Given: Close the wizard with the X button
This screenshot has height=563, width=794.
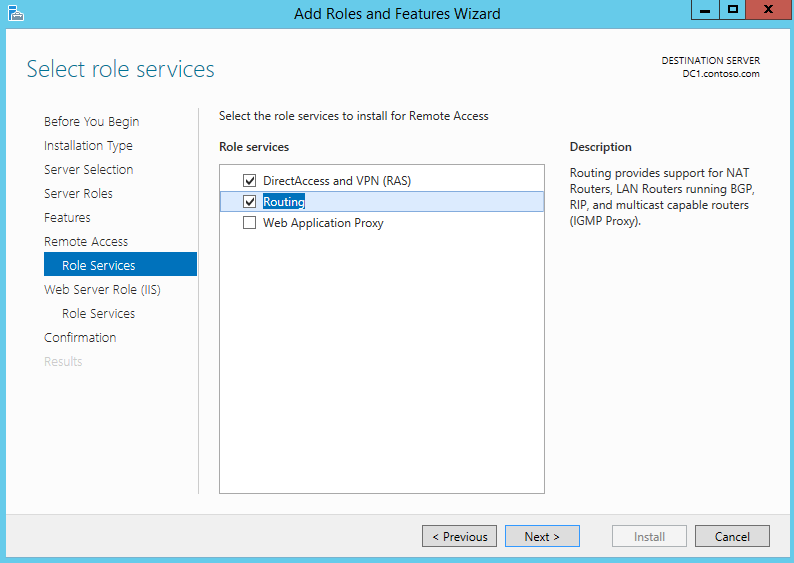Looking at the screenshot, I should [768, 10].
